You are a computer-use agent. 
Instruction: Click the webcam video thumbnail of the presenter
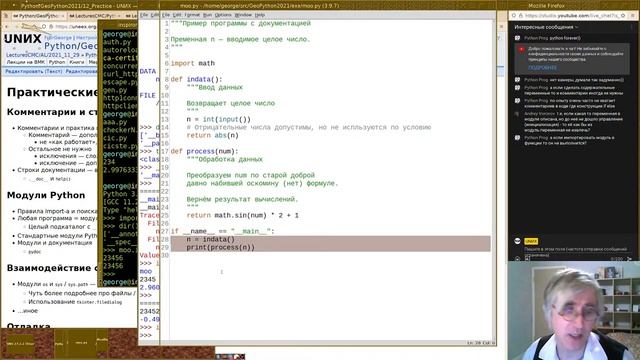[x=573, y=310]
